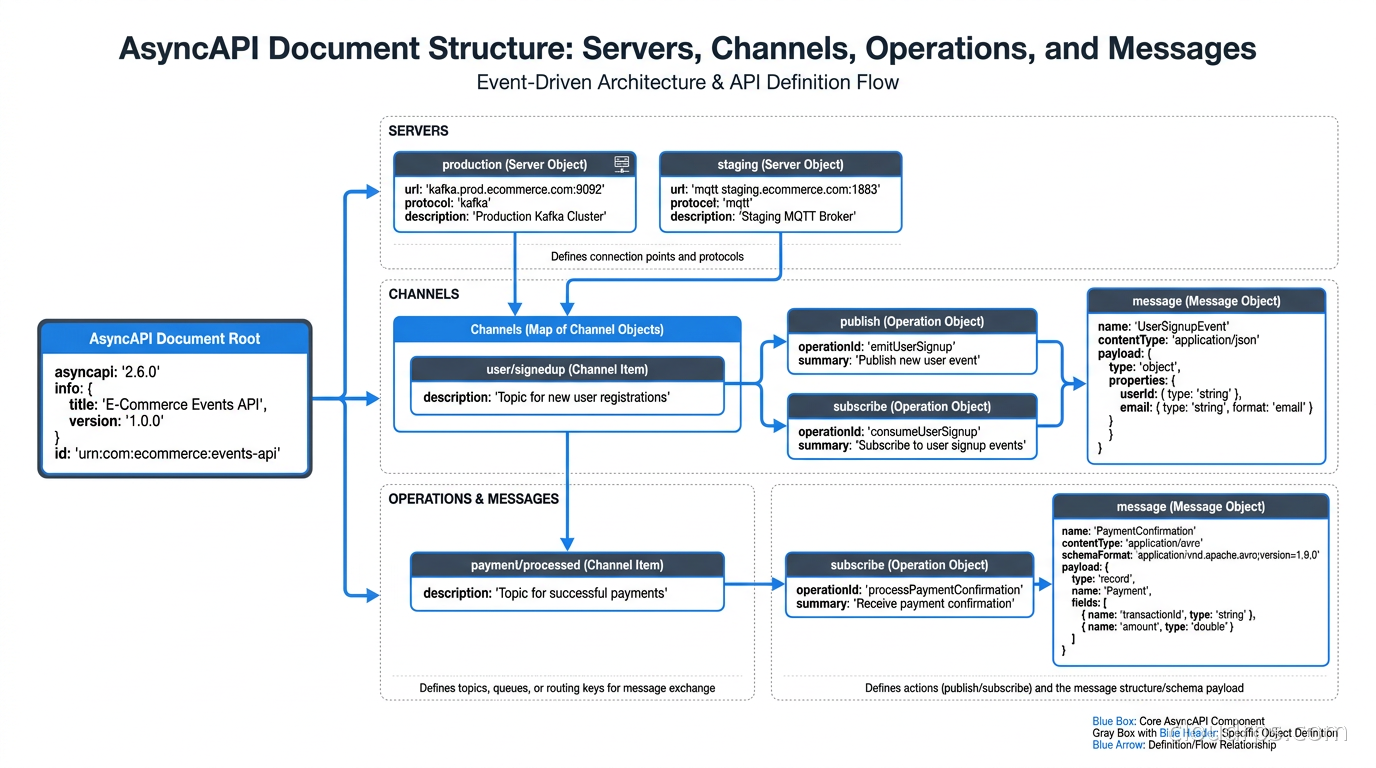Click operationId 'consumeUserSignup'
1376x768 pixels.
(889, 431)
